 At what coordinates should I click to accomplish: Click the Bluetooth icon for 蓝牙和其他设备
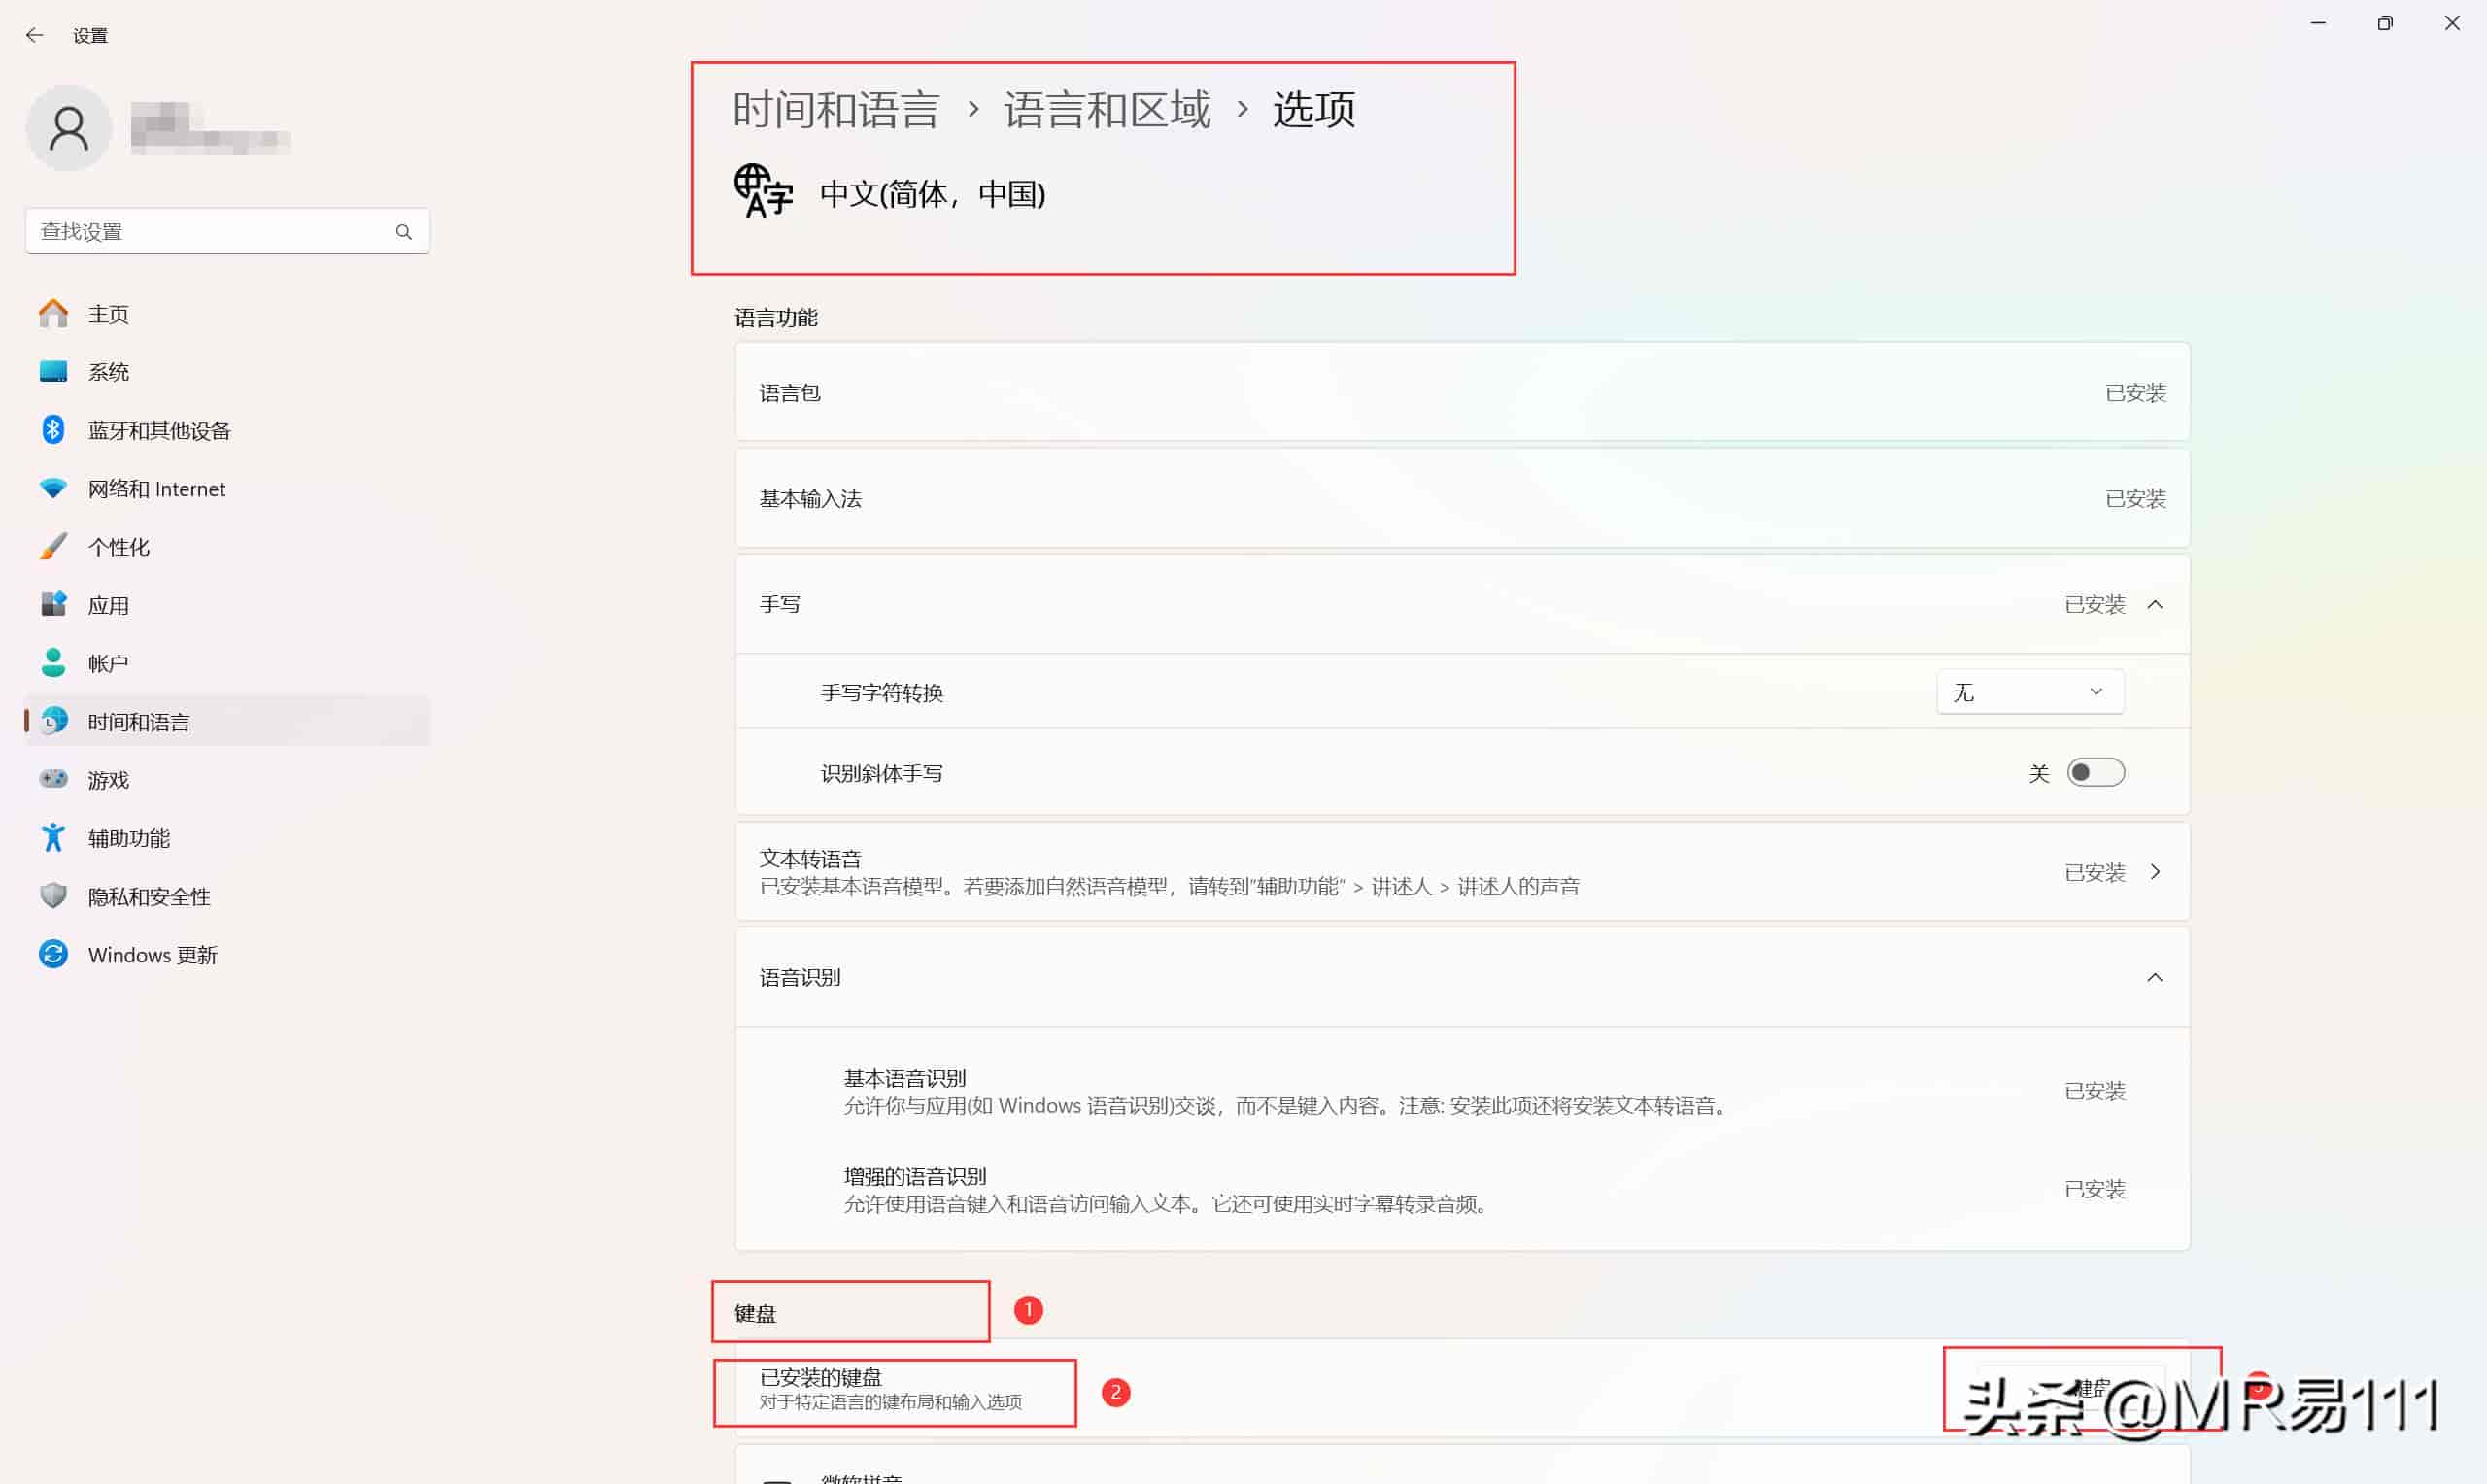pyautogui.click(x=53, y=430)
